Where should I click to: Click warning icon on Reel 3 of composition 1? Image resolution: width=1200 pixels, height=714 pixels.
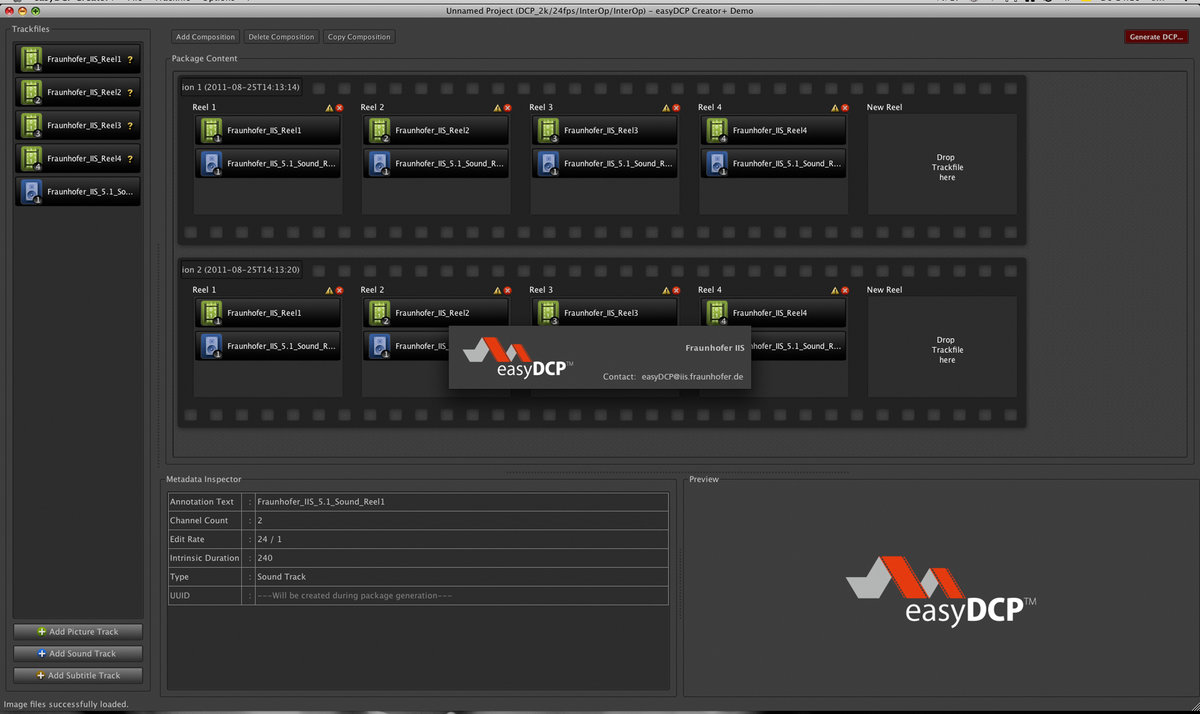666,107
